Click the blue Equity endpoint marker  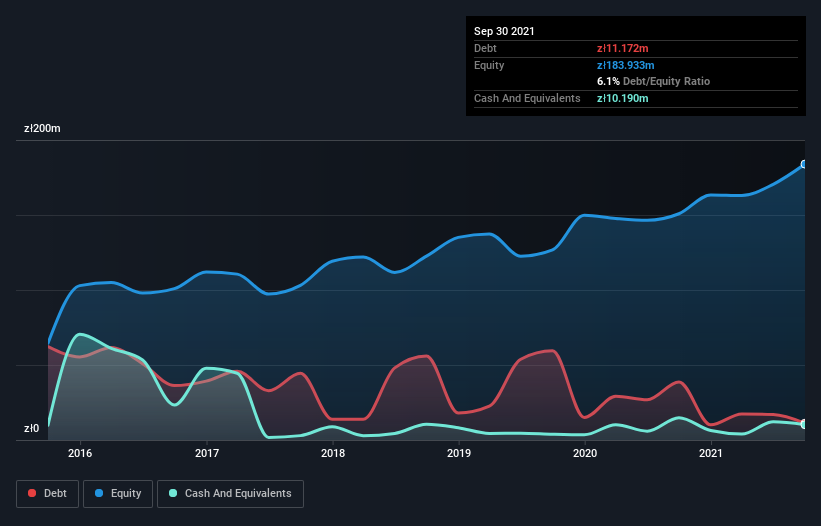tap(804, 164)
